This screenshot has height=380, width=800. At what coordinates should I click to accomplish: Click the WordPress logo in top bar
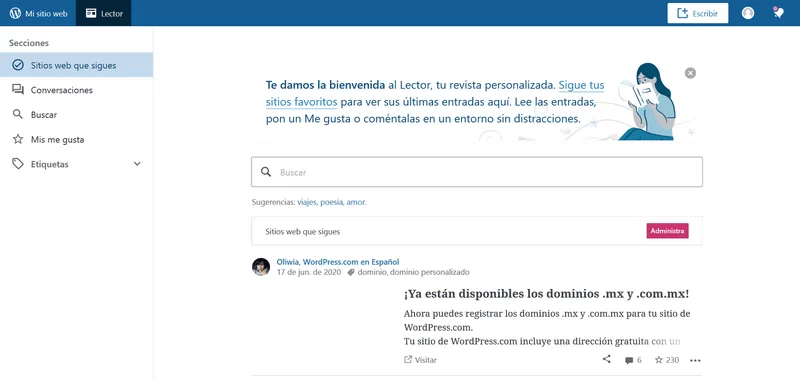[15, 13]
